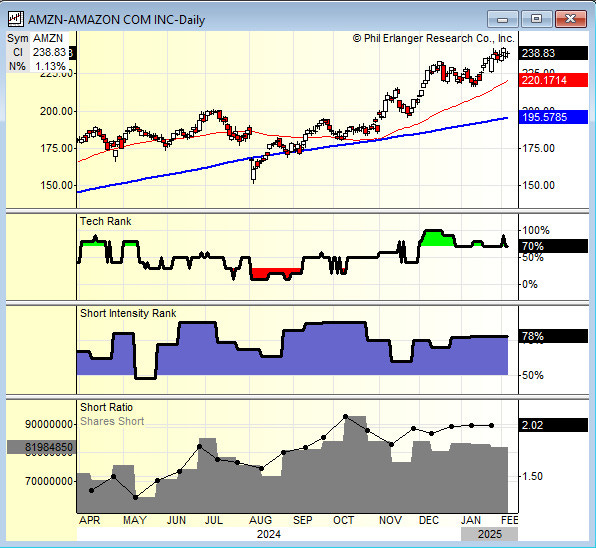Click the NOV month label on the time axis

tap(390, 520)
